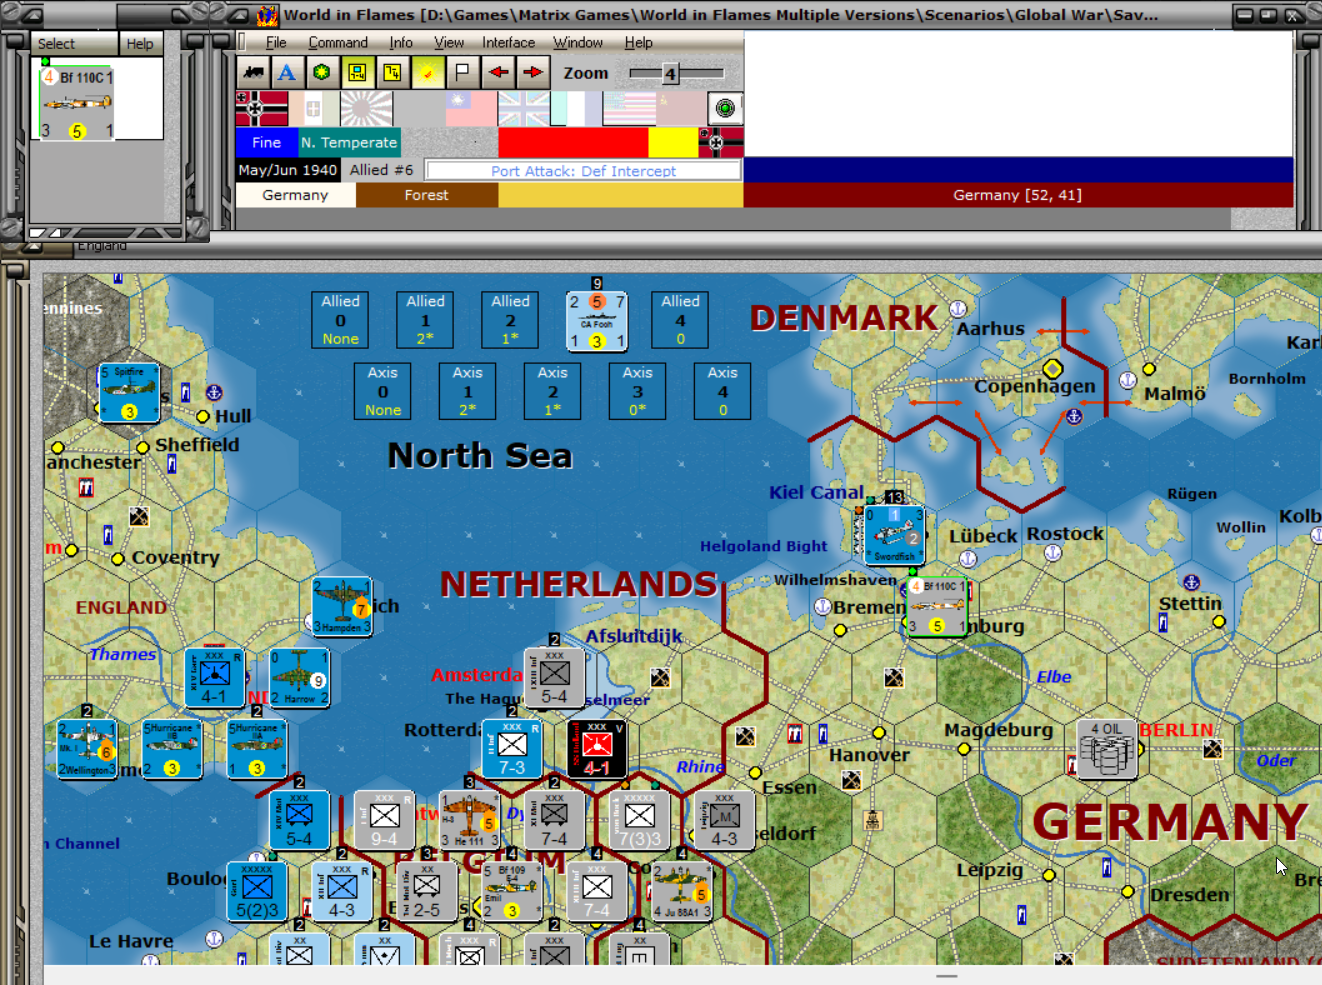Select the United States flag

pos(629,108)
